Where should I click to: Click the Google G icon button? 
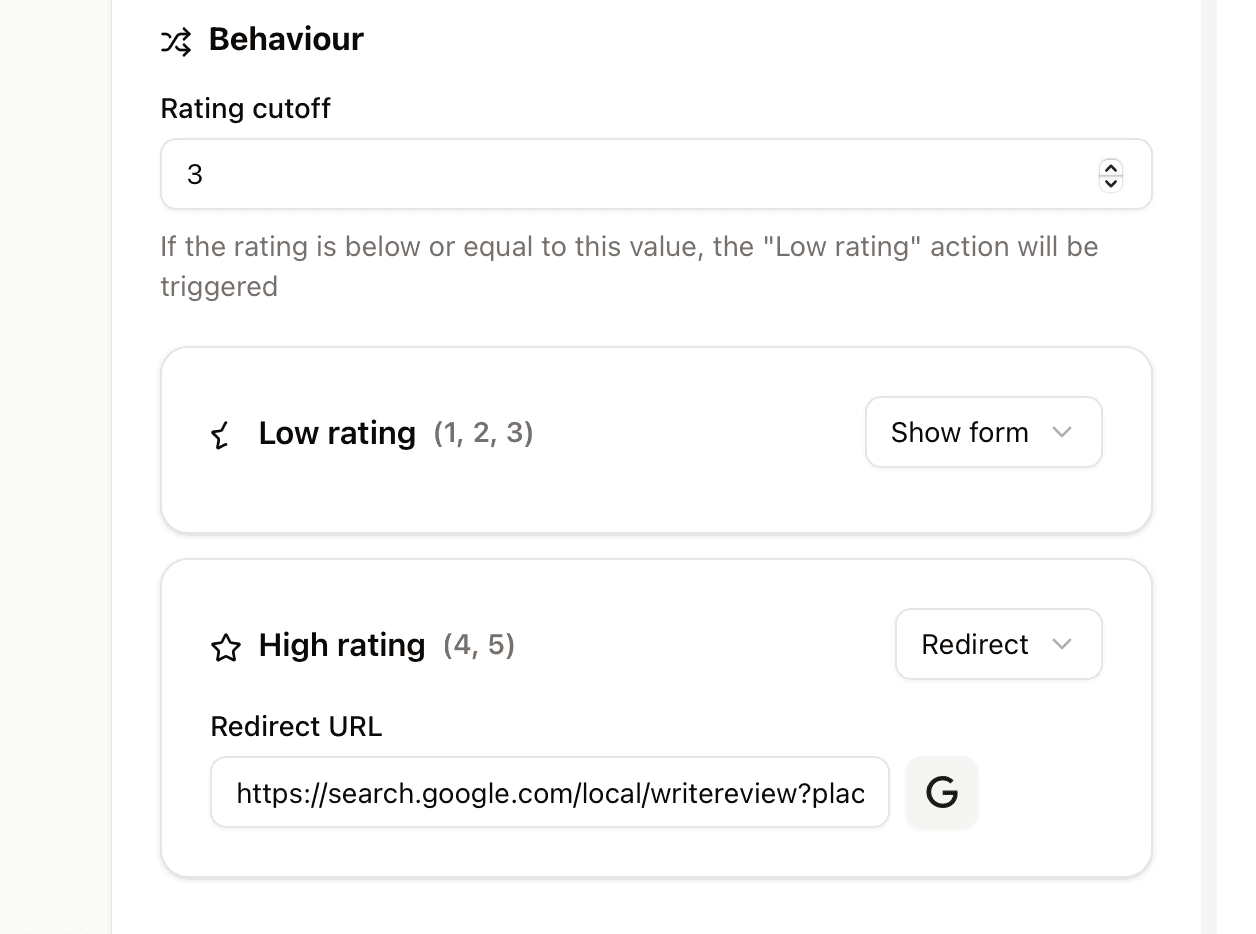click(942, 792)
